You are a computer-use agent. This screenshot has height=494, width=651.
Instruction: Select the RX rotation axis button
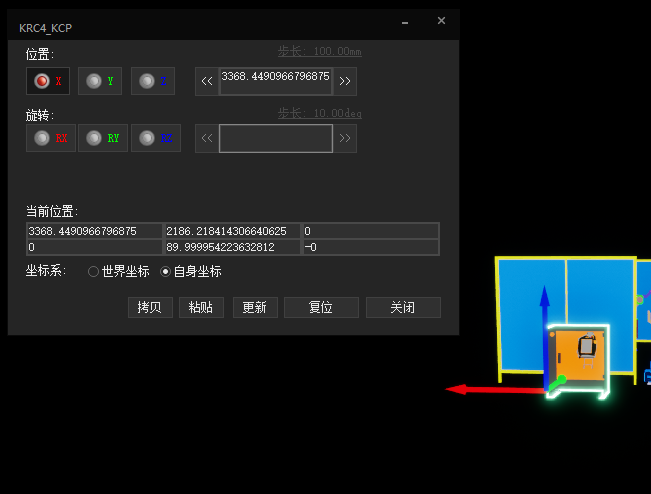pos(50,138)
